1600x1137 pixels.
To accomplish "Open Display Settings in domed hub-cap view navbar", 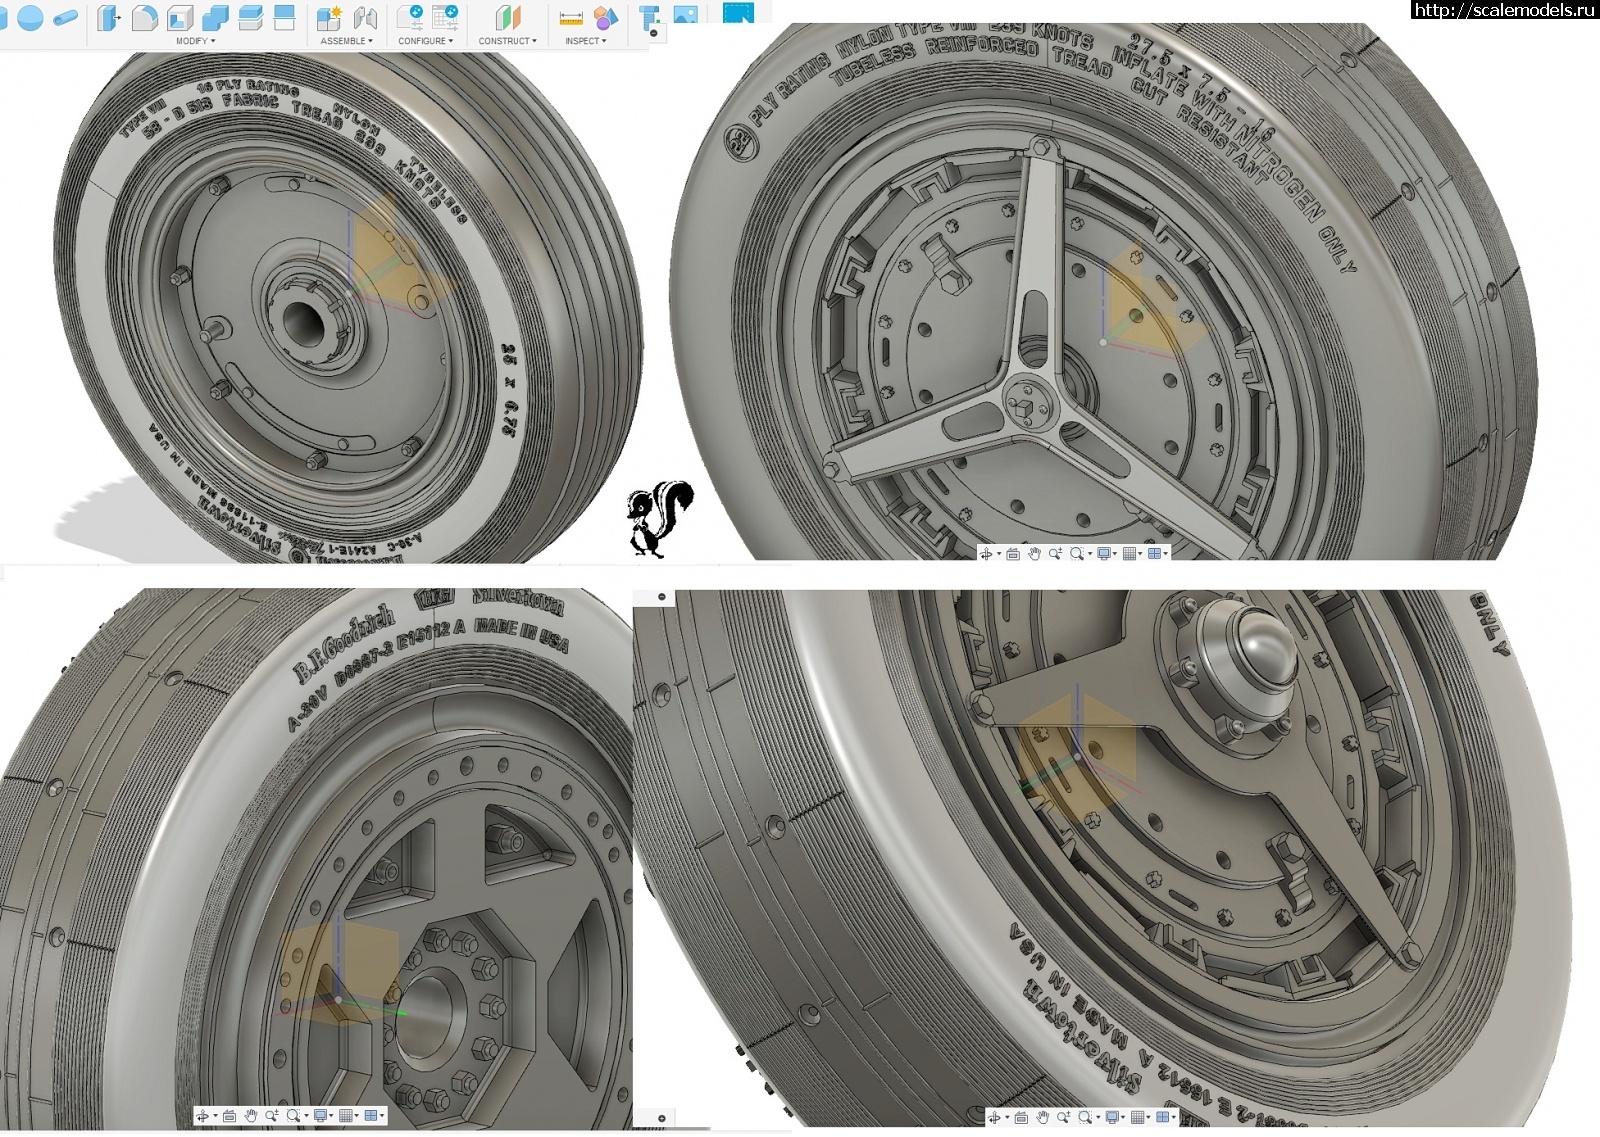I will tap(1112, 1117).
